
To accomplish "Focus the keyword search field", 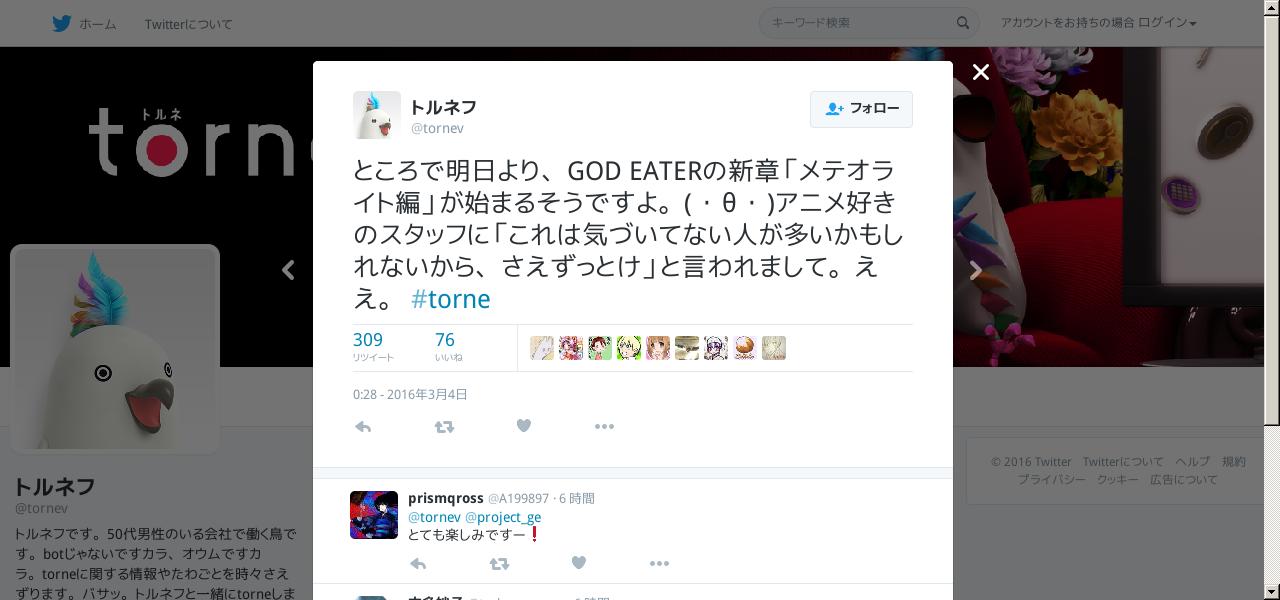I will click(x=860, y=23).
